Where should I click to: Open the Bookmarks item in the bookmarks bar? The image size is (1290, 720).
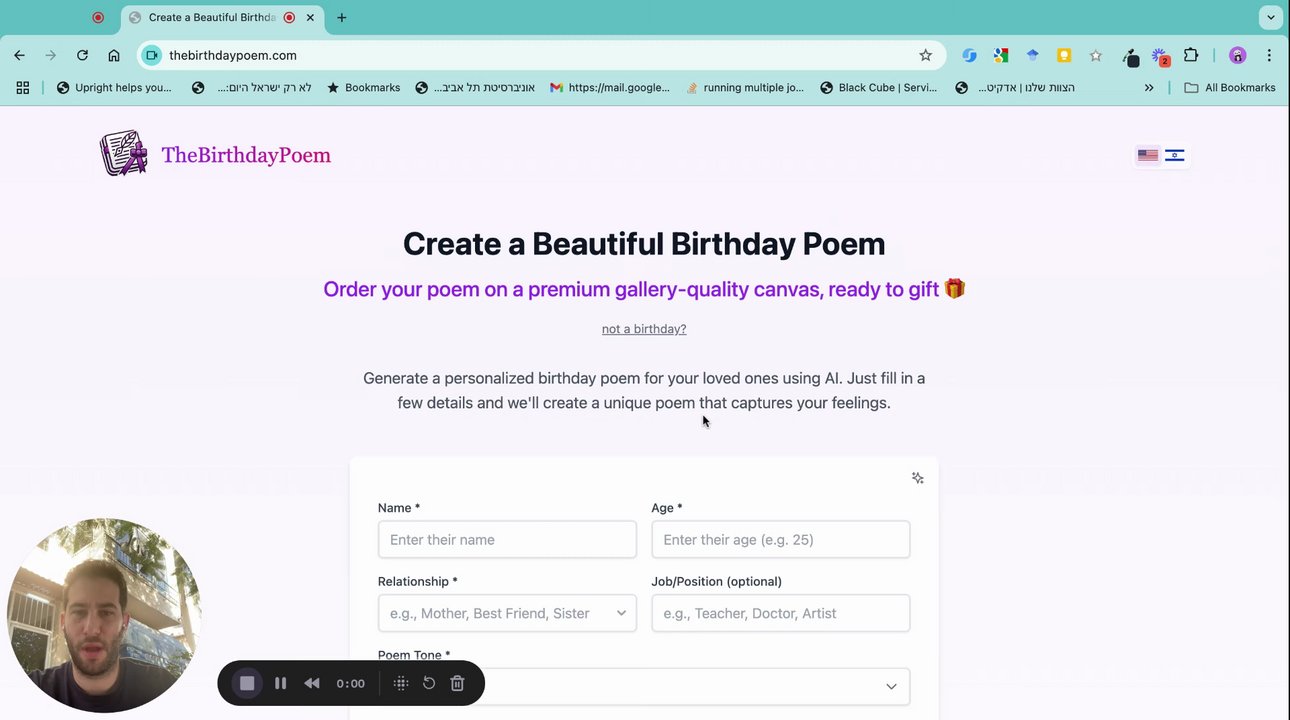click(364, 88)
